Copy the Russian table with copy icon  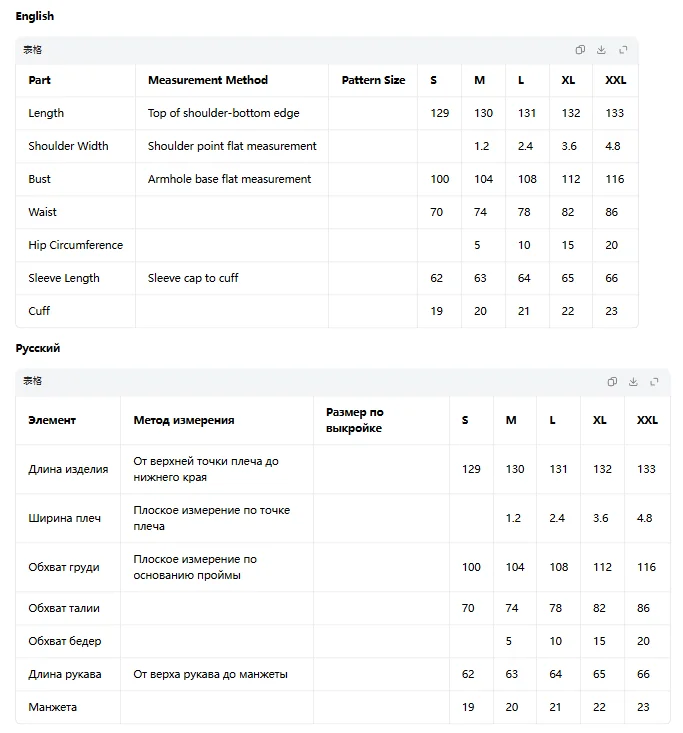(x=612, y=381)
